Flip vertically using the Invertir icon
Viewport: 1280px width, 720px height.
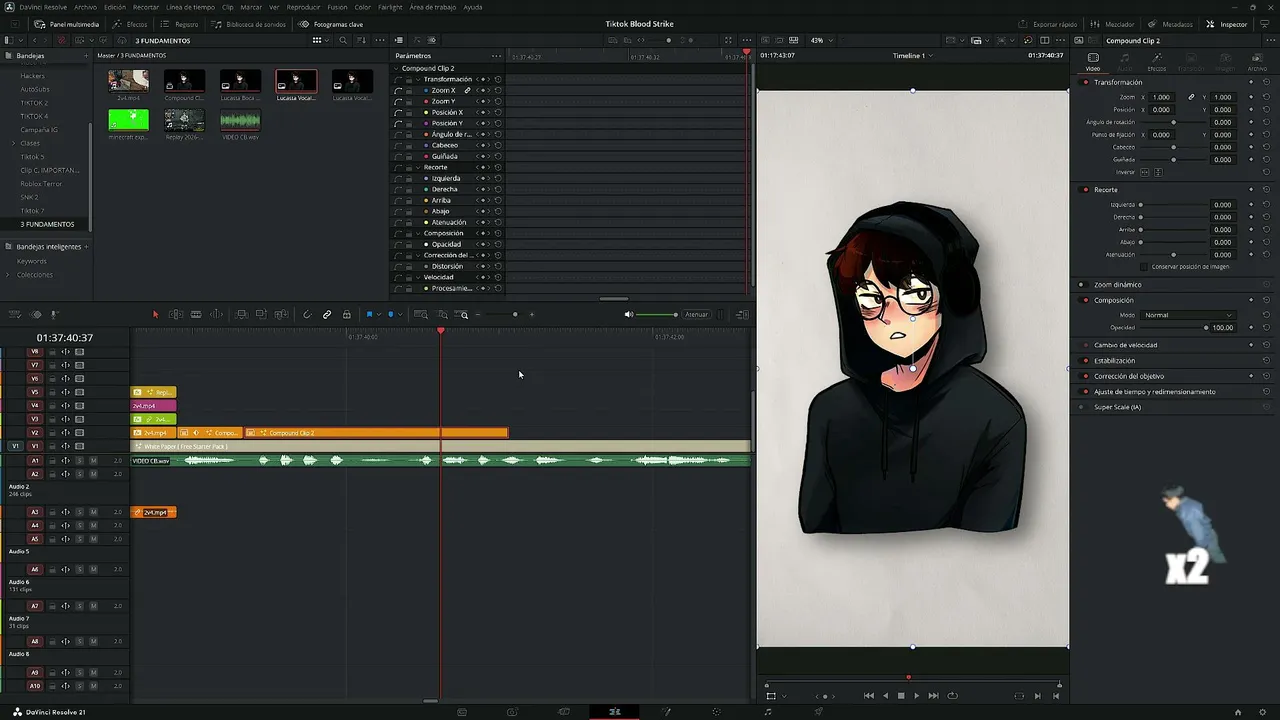click(1158, 172)
